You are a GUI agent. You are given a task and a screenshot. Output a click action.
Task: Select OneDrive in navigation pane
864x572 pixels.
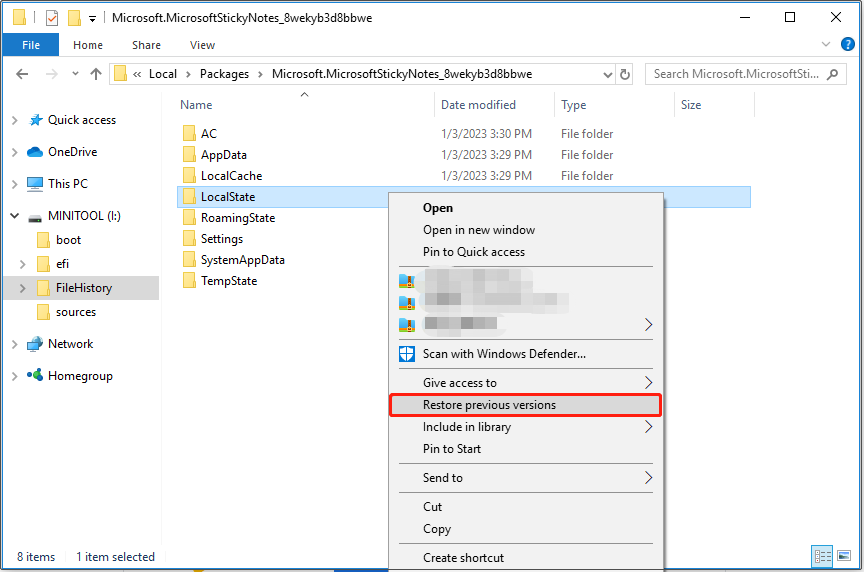[x=72, y=152]
